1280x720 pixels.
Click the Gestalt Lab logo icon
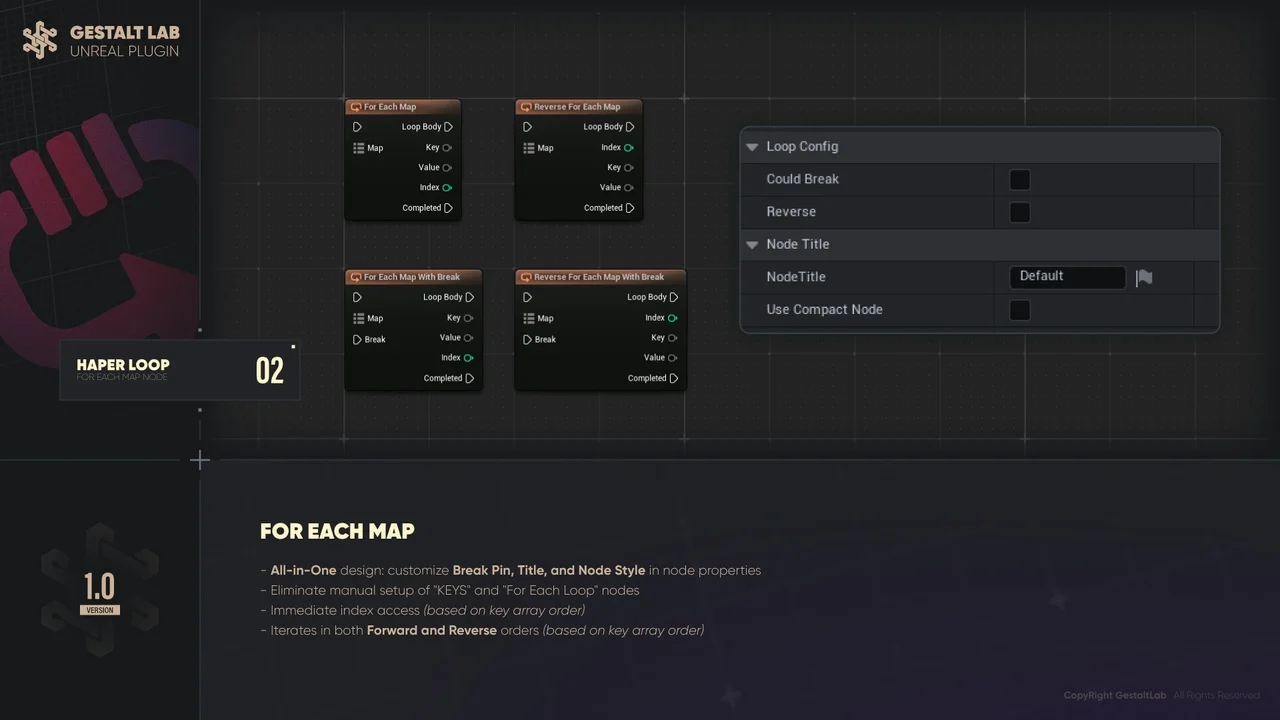[x=40, y=40]
